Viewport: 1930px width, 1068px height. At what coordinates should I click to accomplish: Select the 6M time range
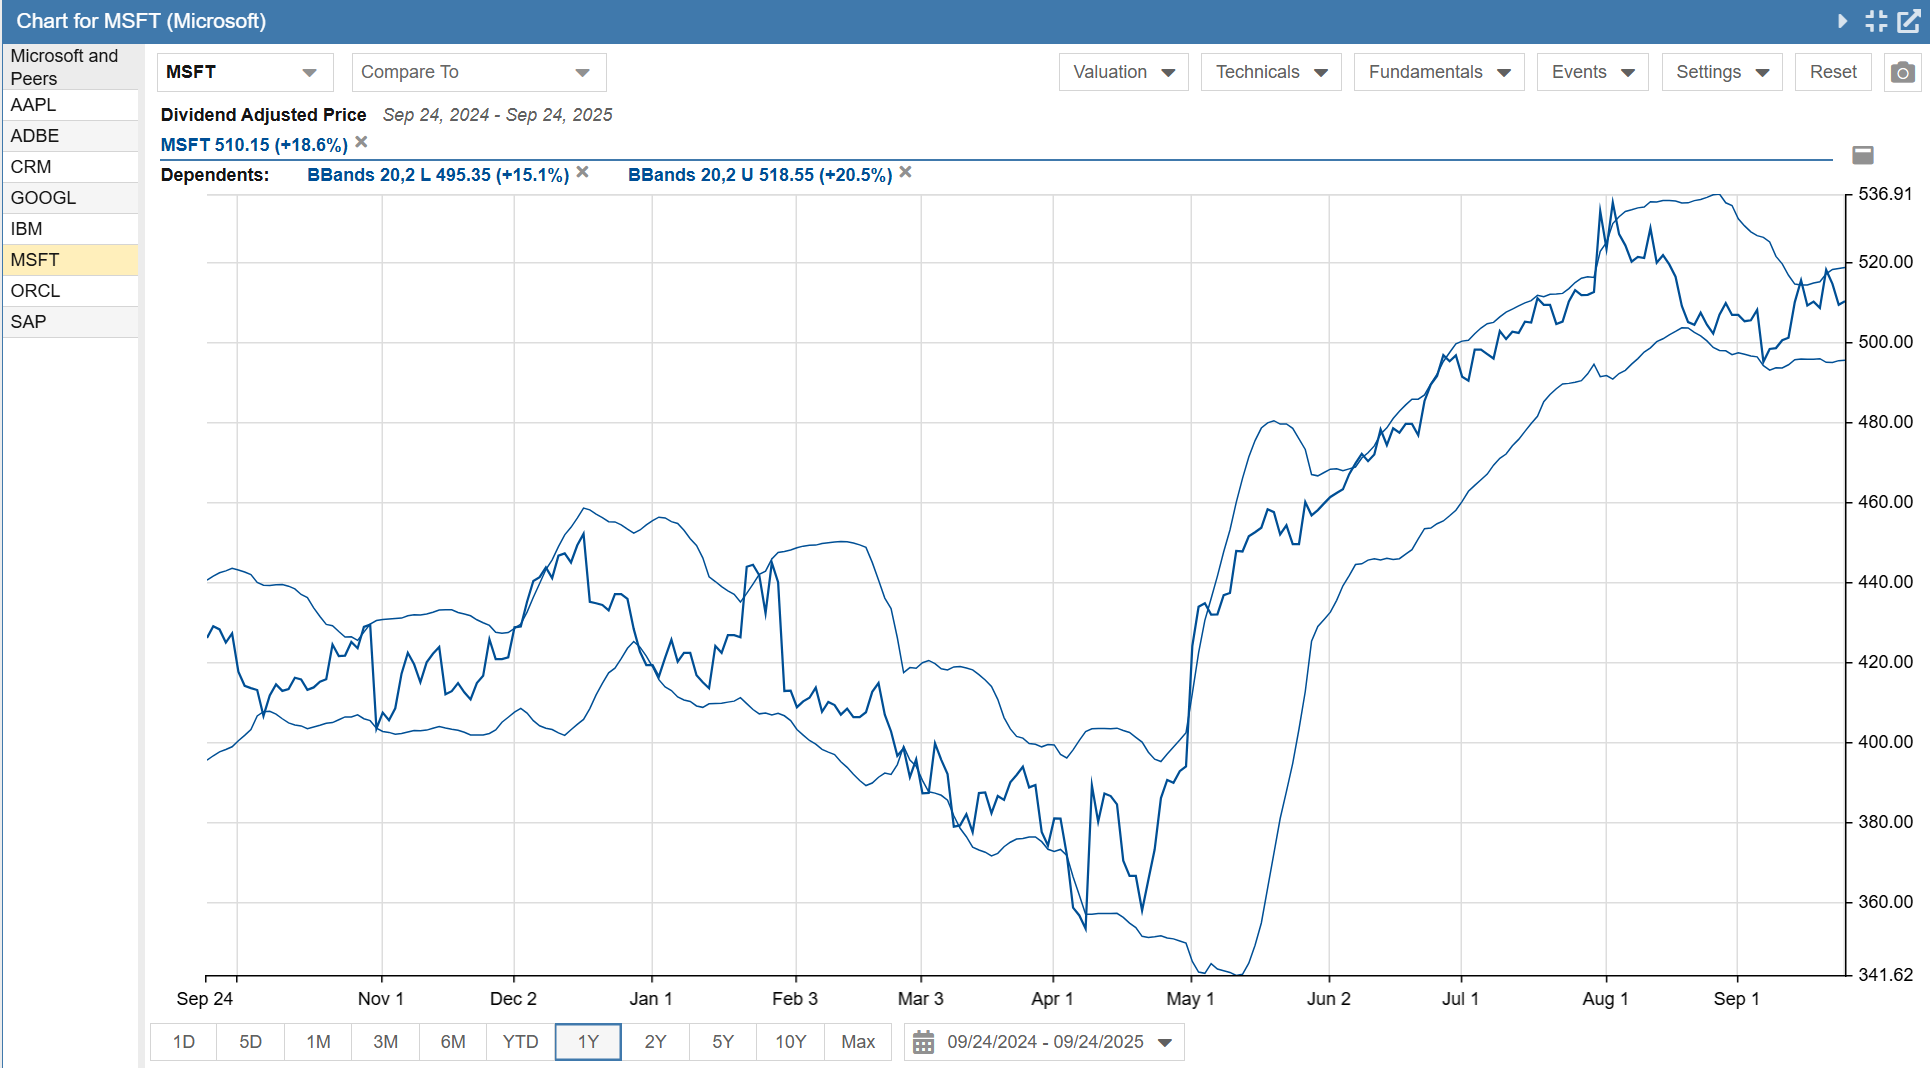click(x=453, y=1042)
